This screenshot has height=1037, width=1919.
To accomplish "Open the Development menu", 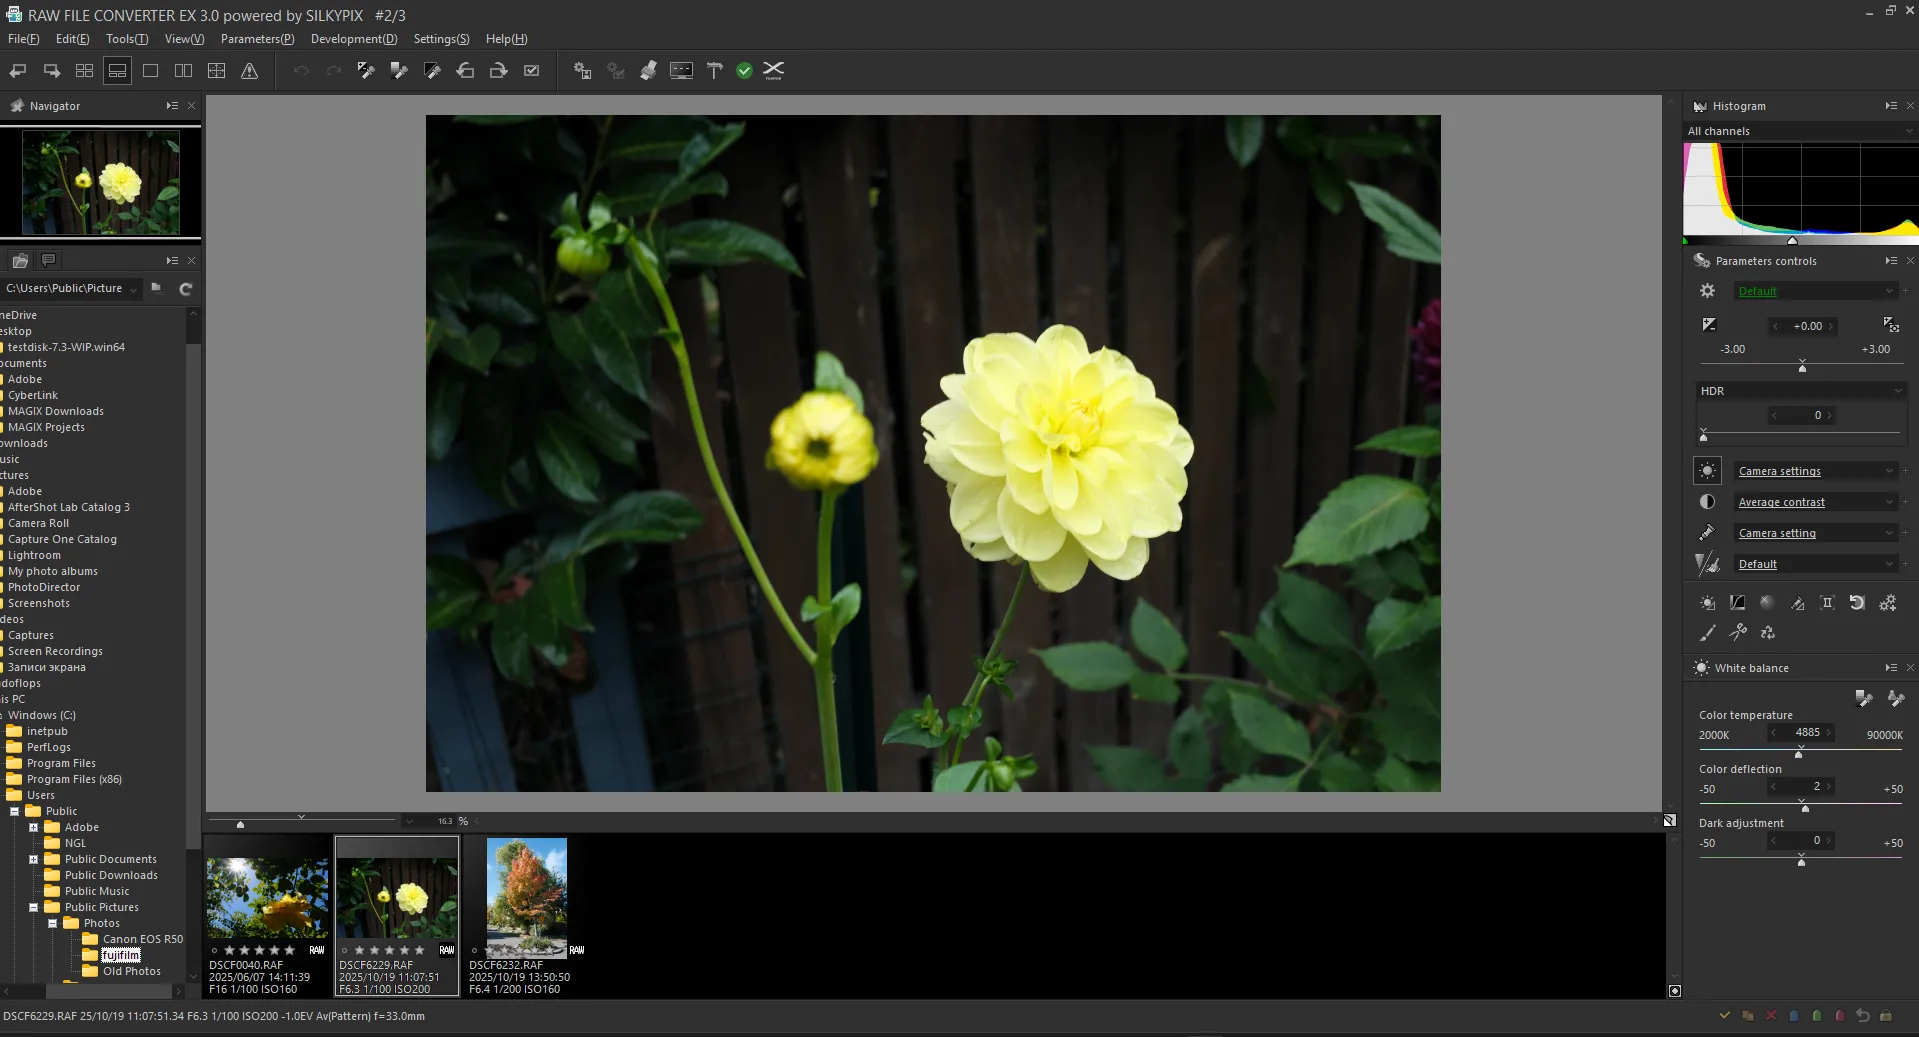I will pos(354,39).
